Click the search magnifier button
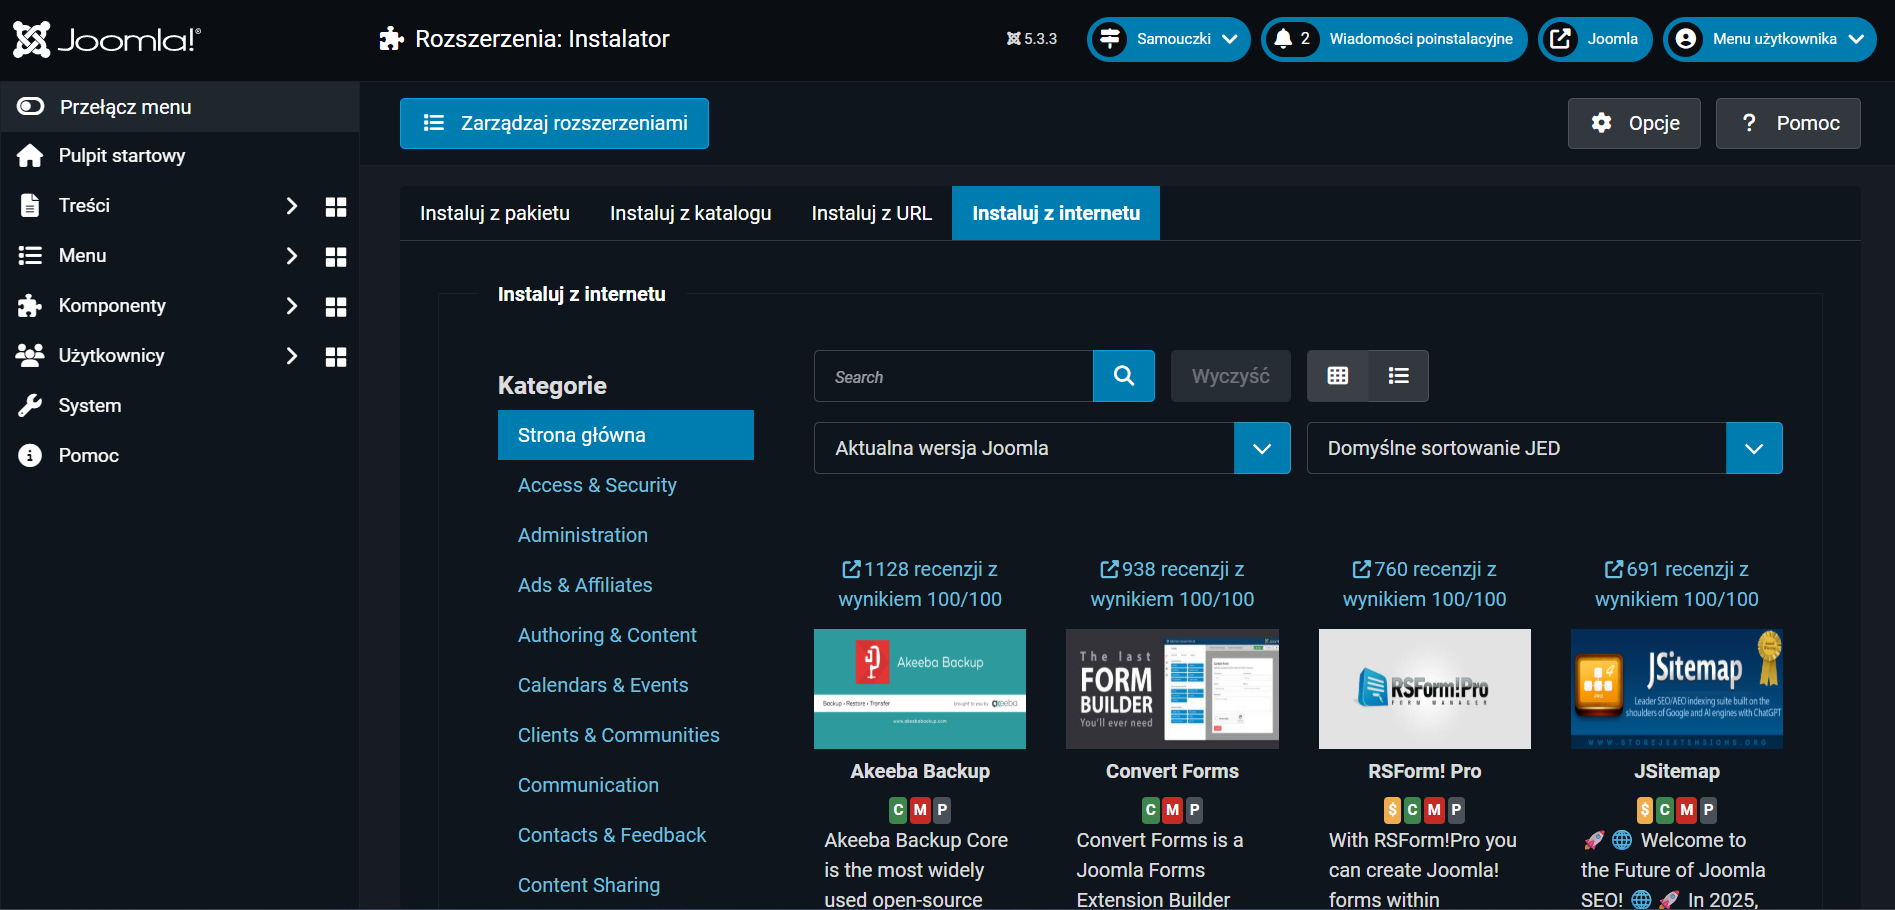1895x910 pixels. [1124, 376]
